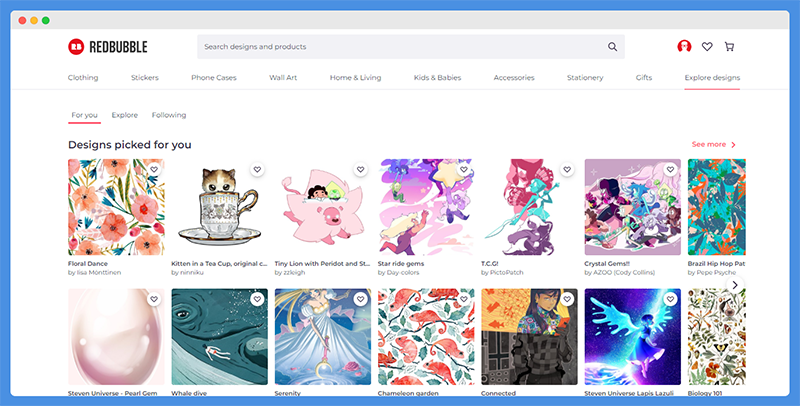
Task: Switch to the Following tab
Action: [169, 115]
